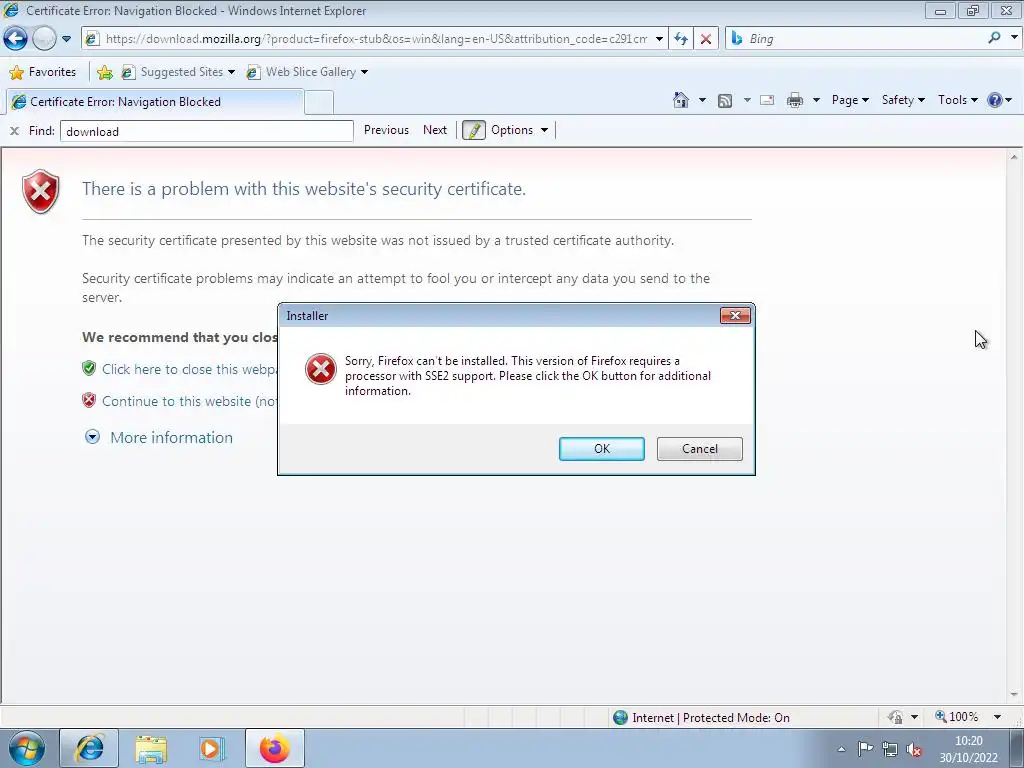Click Add to Favorites Bar star icon
This screenshot has width=1024, height=768.
[104, 72]
